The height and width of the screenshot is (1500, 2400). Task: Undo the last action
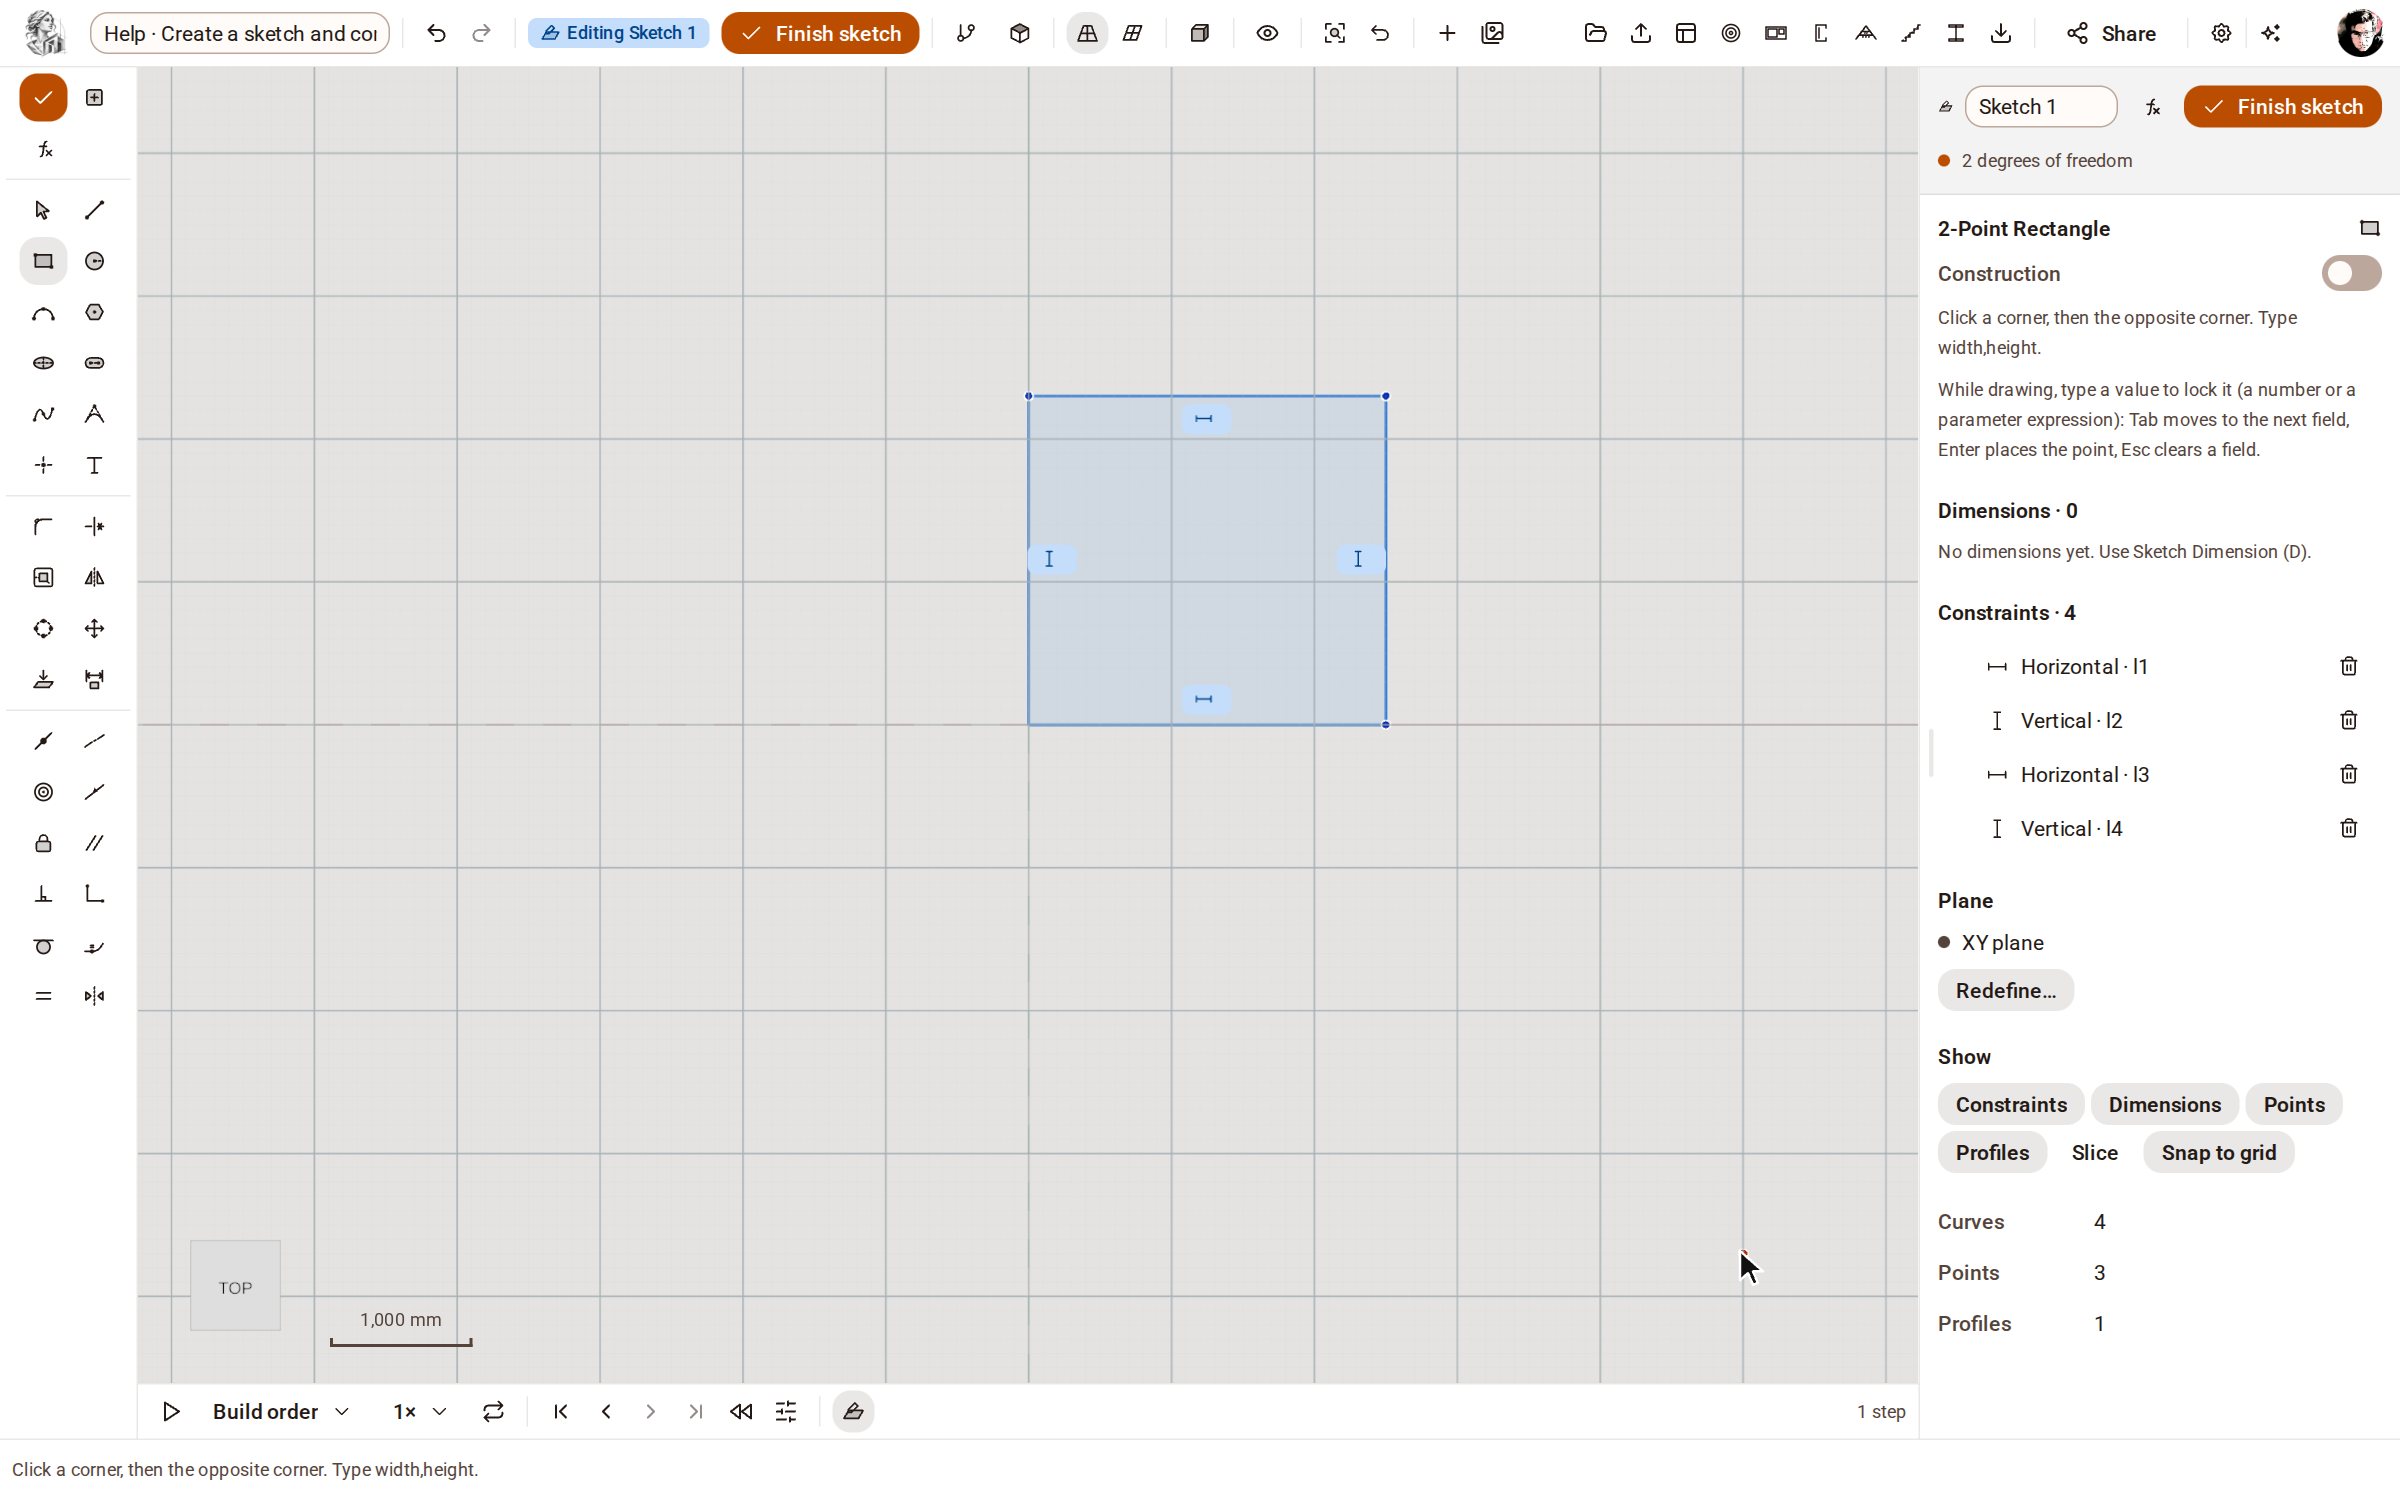pyautogui.click(x=436, y=33)
